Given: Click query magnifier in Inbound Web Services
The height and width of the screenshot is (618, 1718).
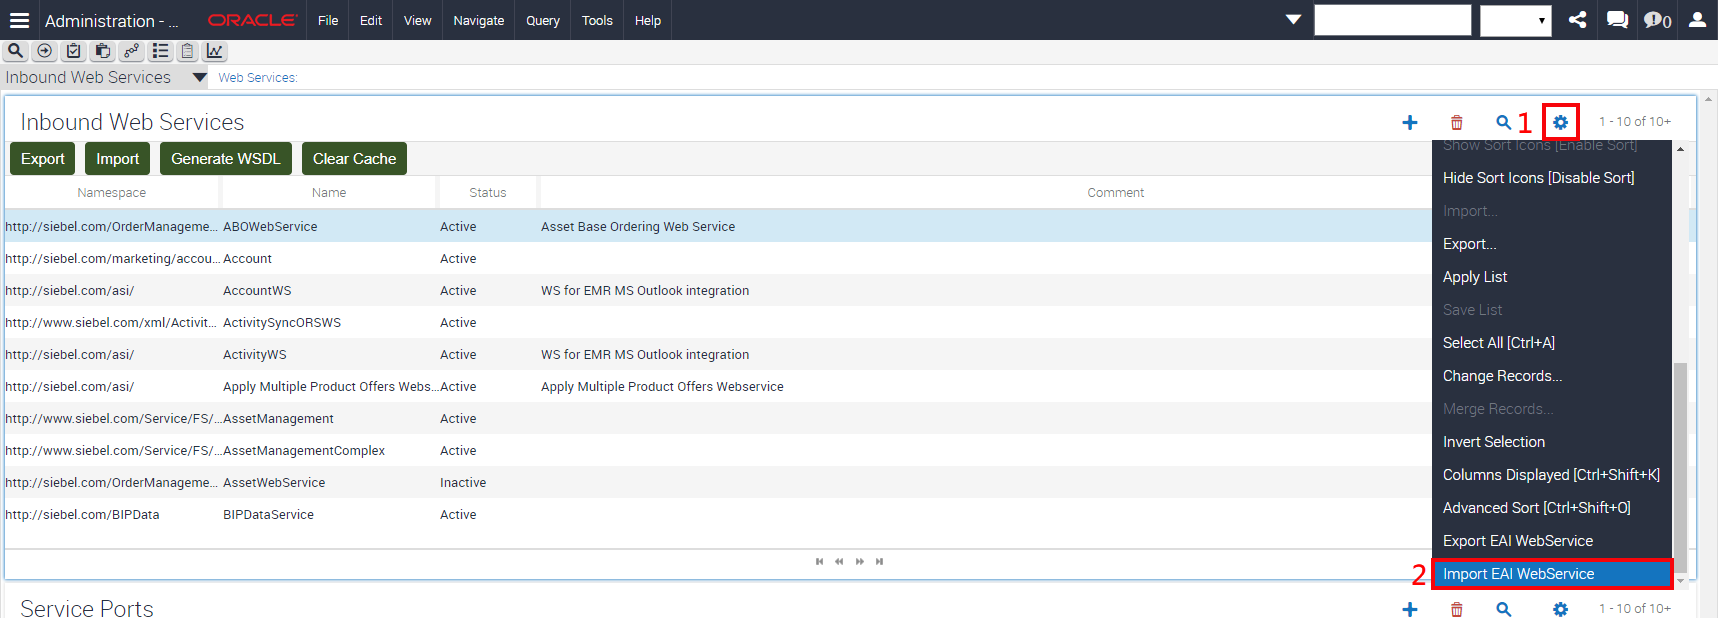Looking at the screenshot, I should click(1503, 122).
